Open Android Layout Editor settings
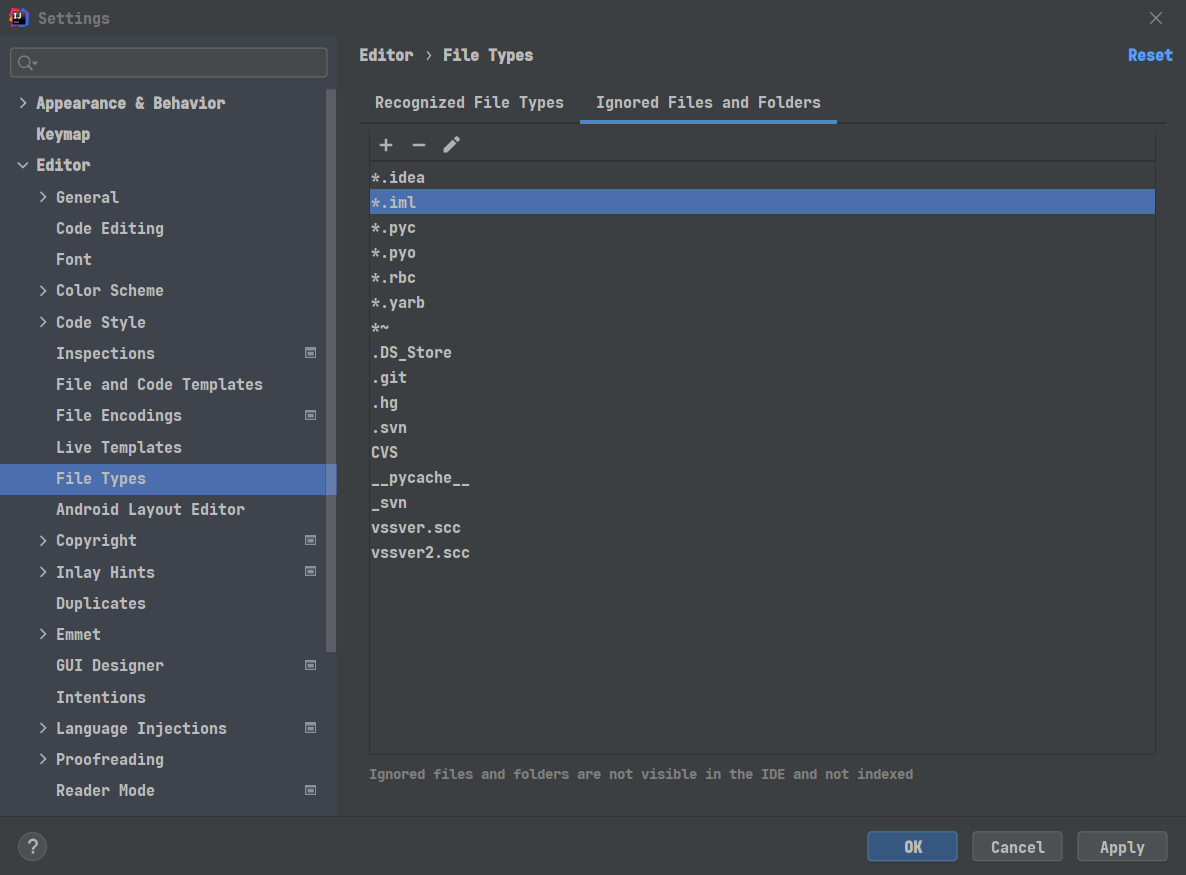The image size is (1186, 875). click(x=150, y=510)
